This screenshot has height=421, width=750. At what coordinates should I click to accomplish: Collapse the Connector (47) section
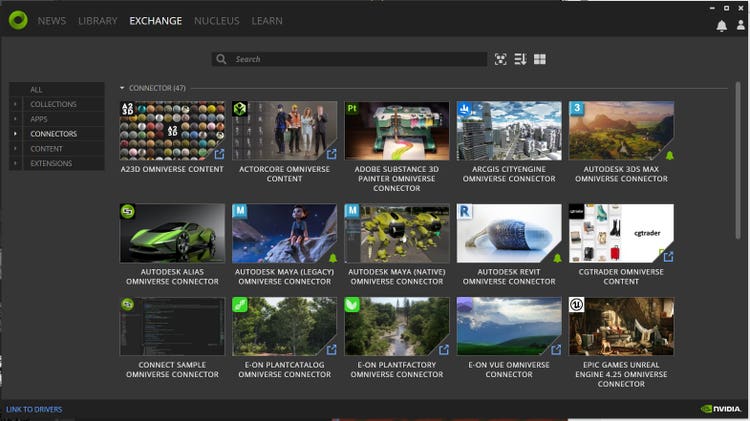coord(122,88)
